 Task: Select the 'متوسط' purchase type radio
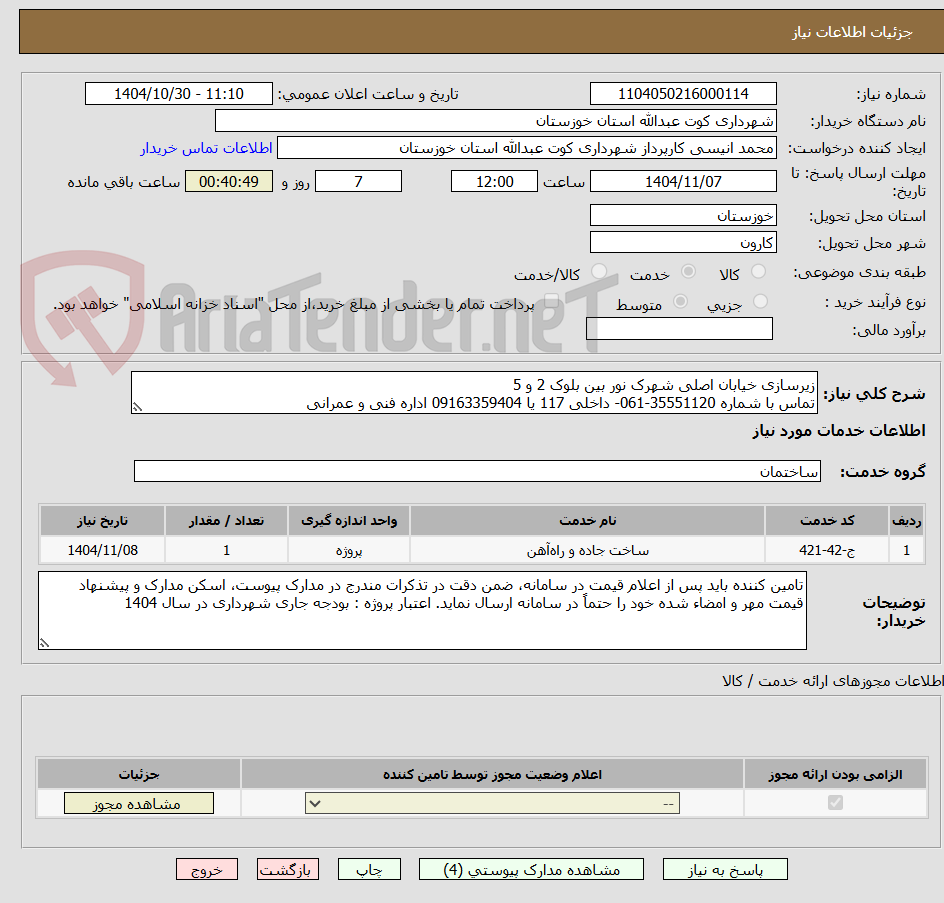(x=680, y=301)
